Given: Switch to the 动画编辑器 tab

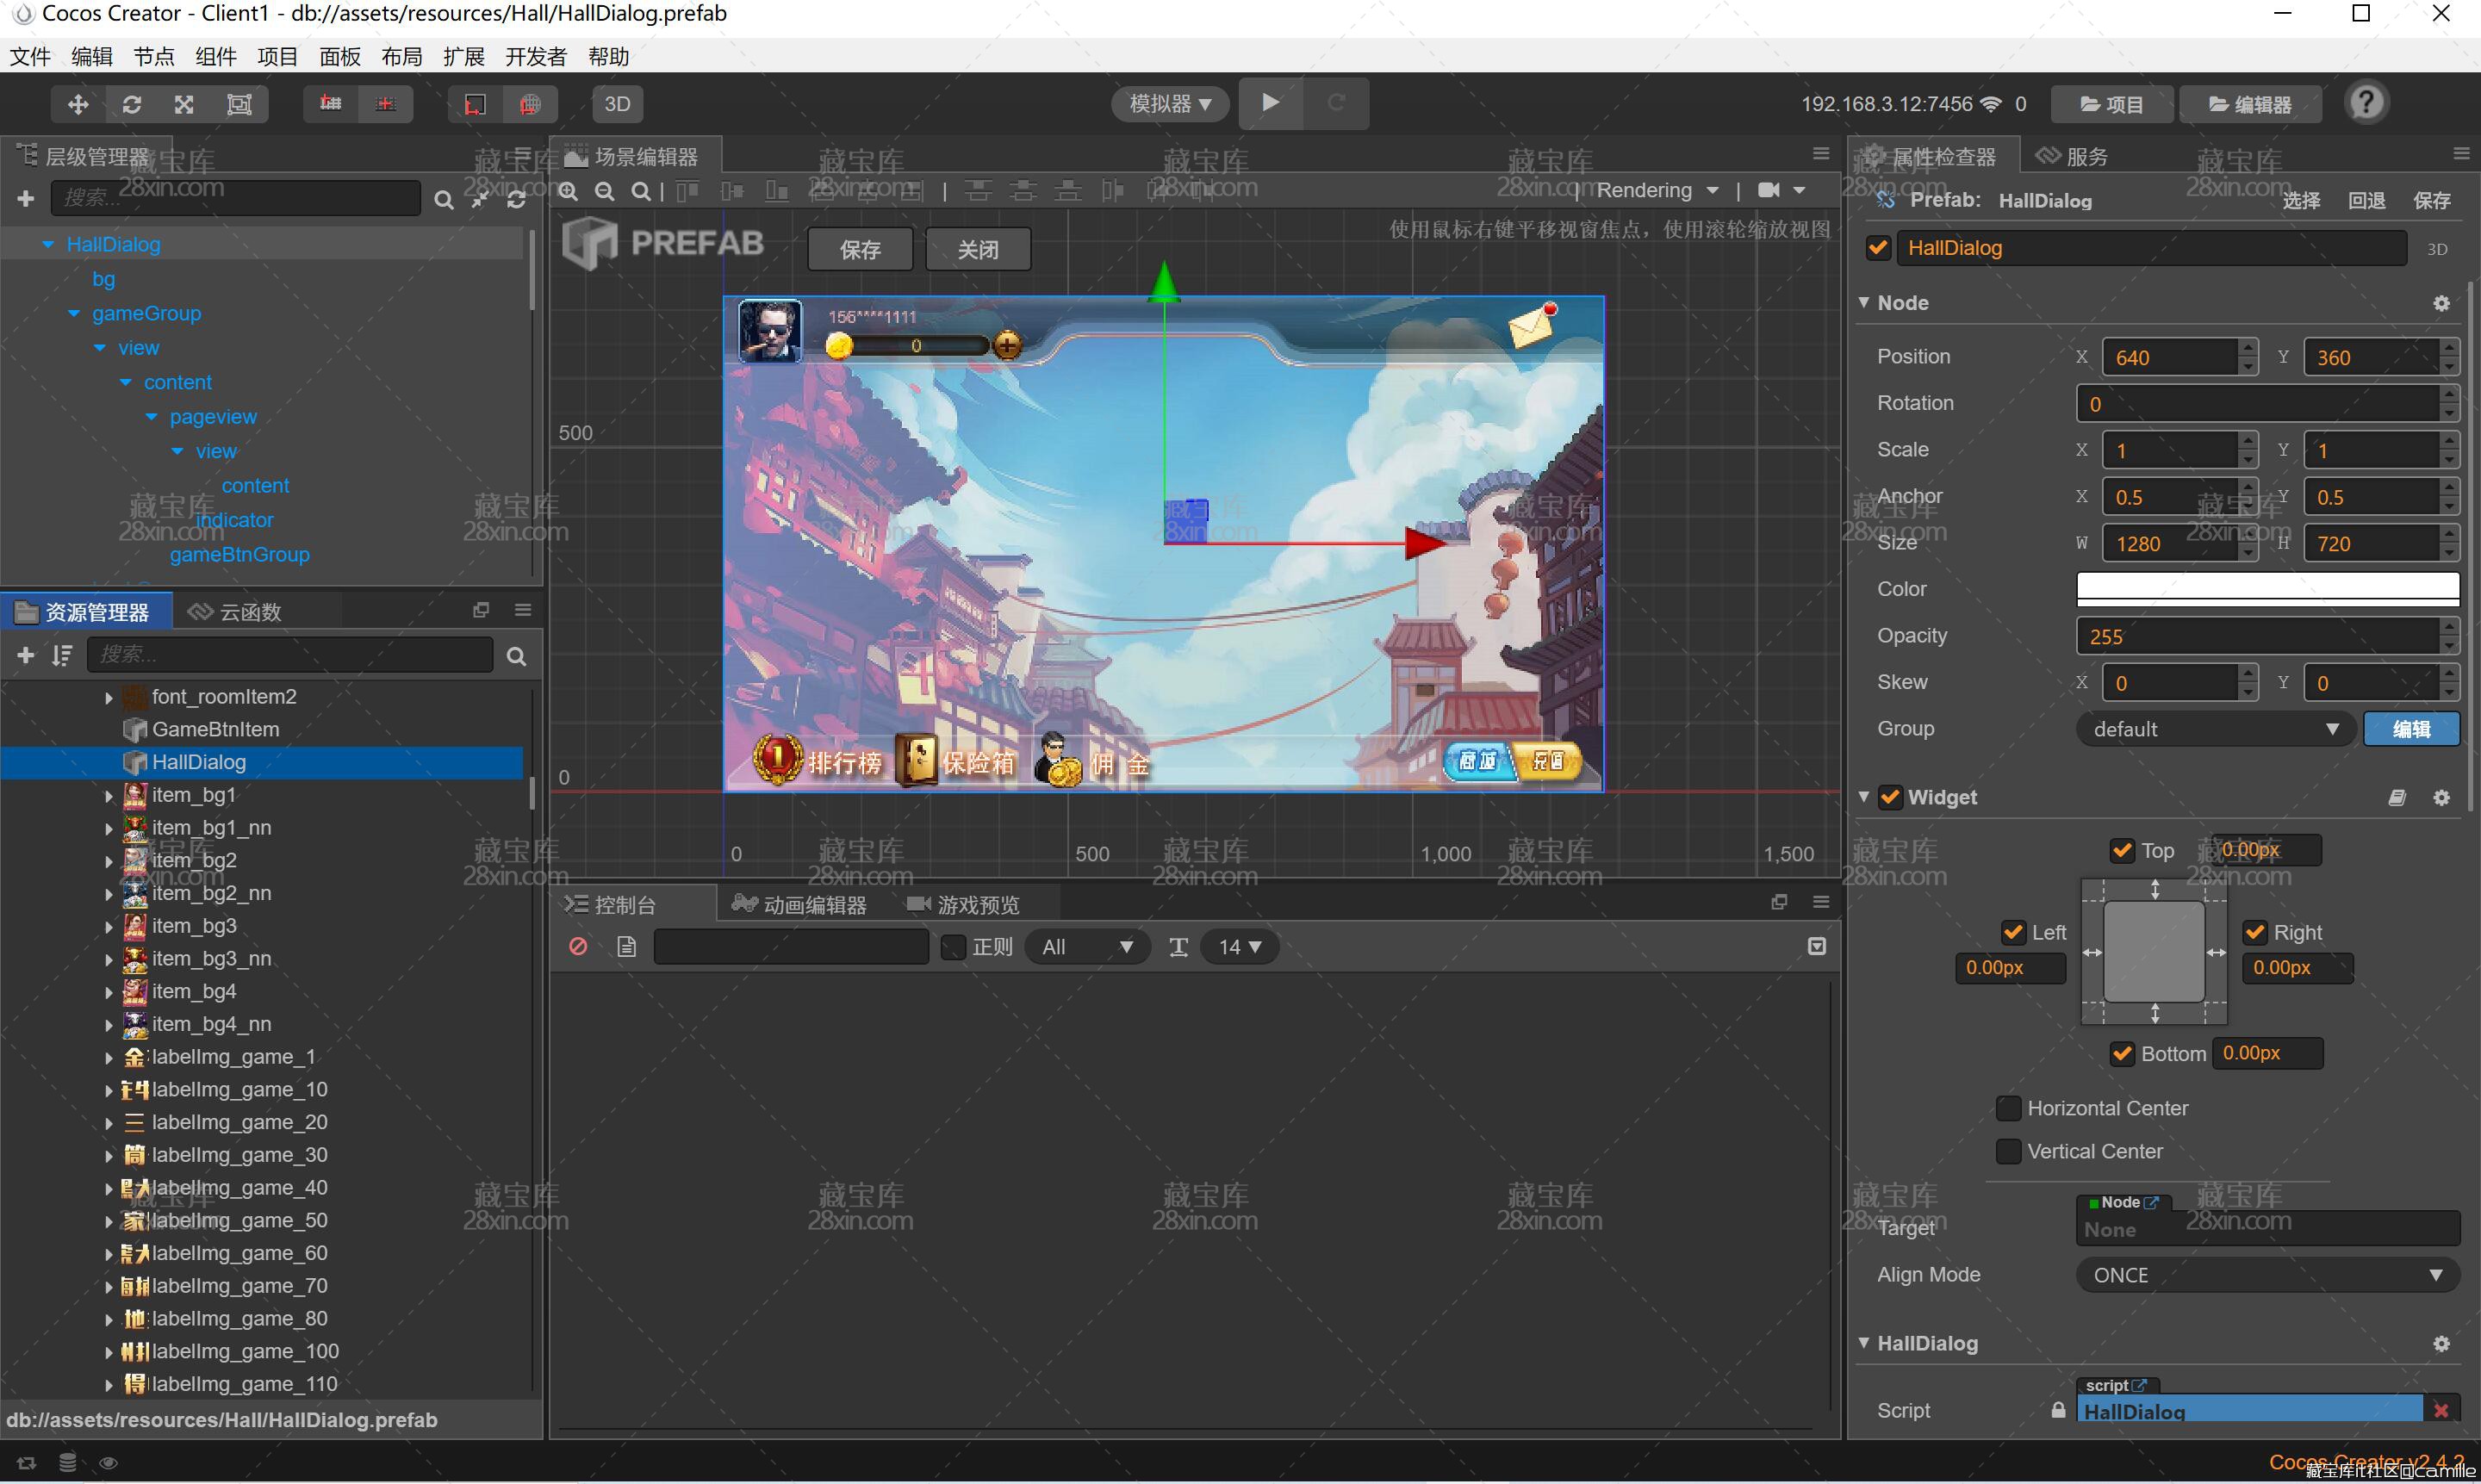Looking at the screenshot, I should pyautogui.click(x=800, y=905).
